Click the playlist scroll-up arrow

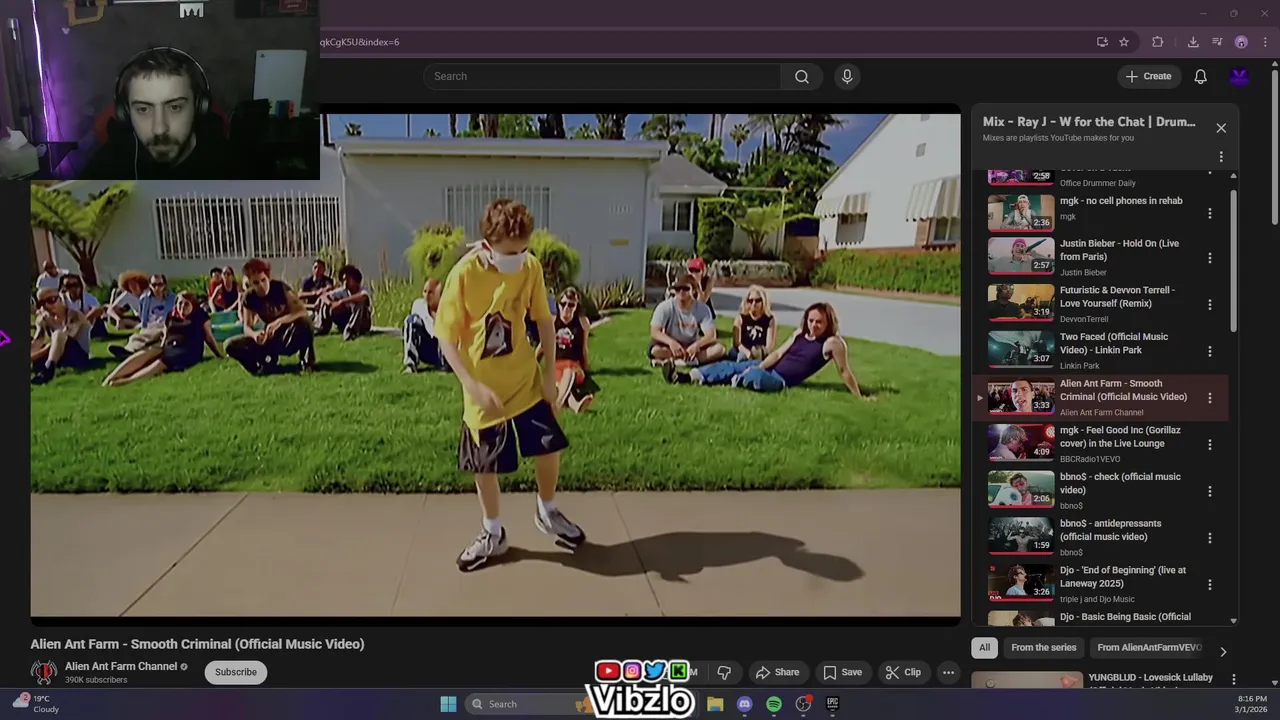1233,176
